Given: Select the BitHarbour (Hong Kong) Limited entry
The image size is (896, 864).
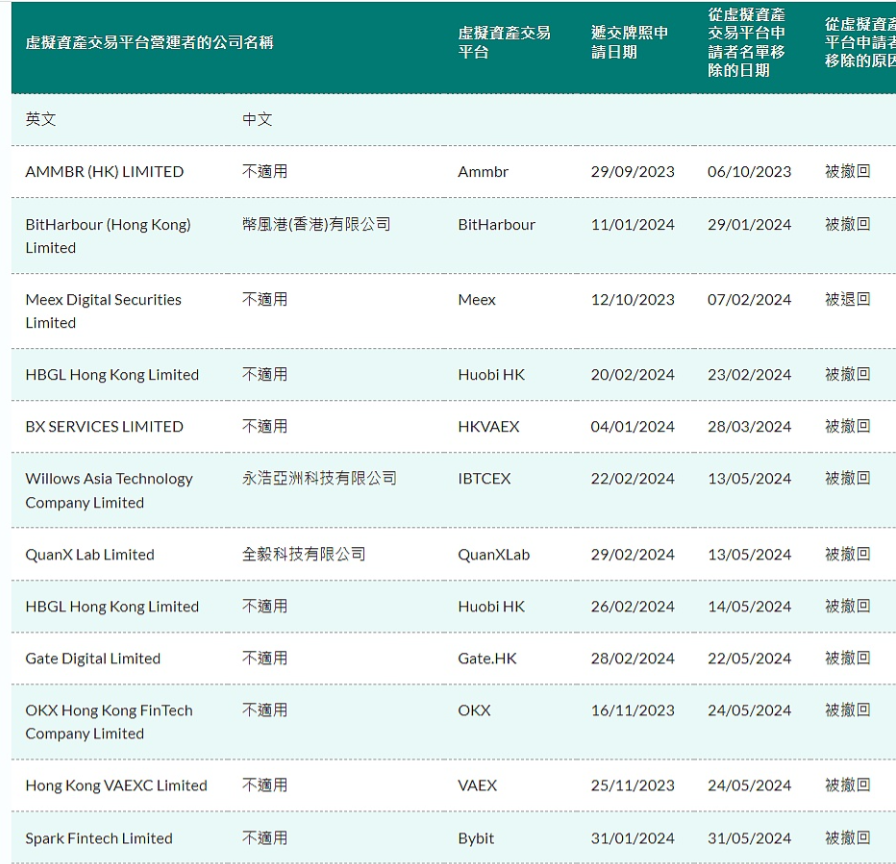Looking at the screenshot, I should (x=107, y=236).
